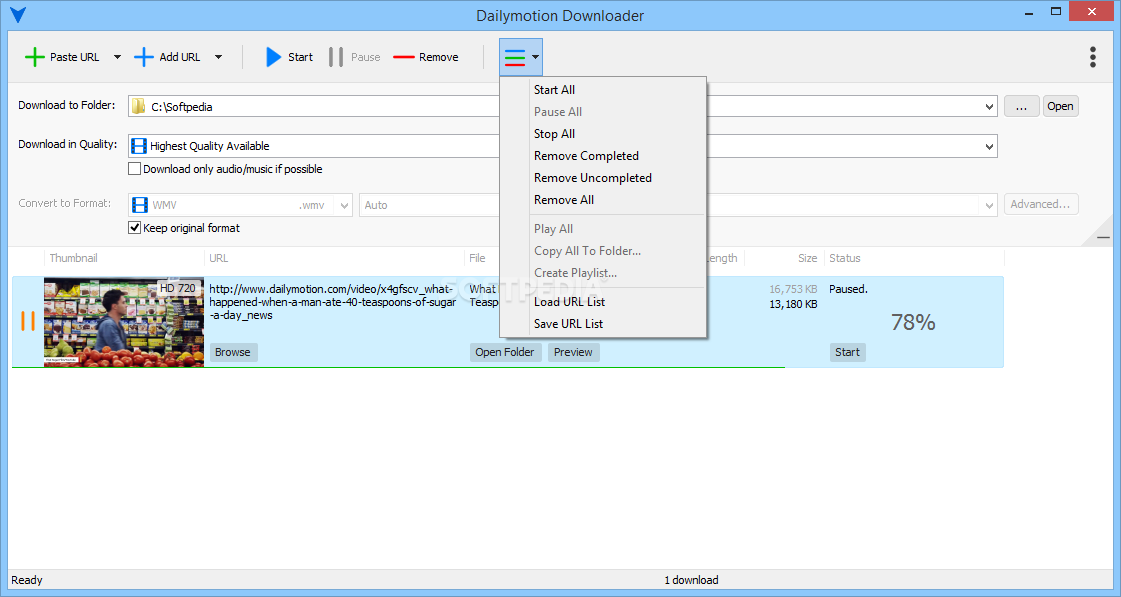The image size is (1121, 597).
Task: Expand the Paste URL dropdown arrow
Action: click(117, 57)
